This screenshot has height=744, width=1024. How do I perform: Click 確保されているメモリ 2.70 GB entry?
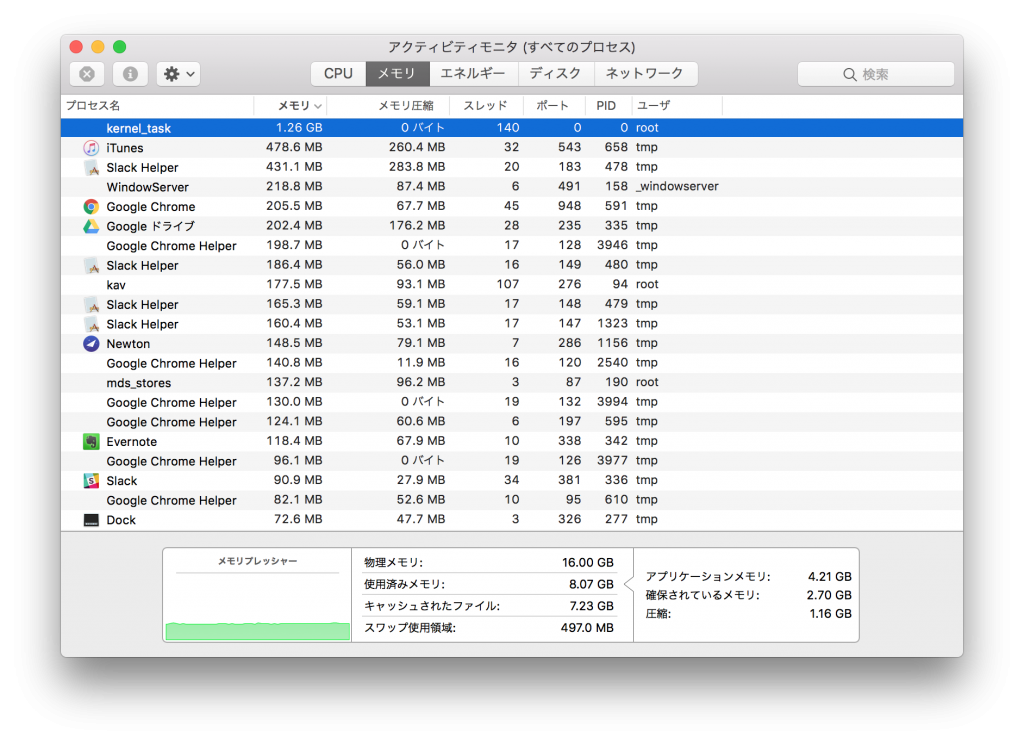[748, 595]
